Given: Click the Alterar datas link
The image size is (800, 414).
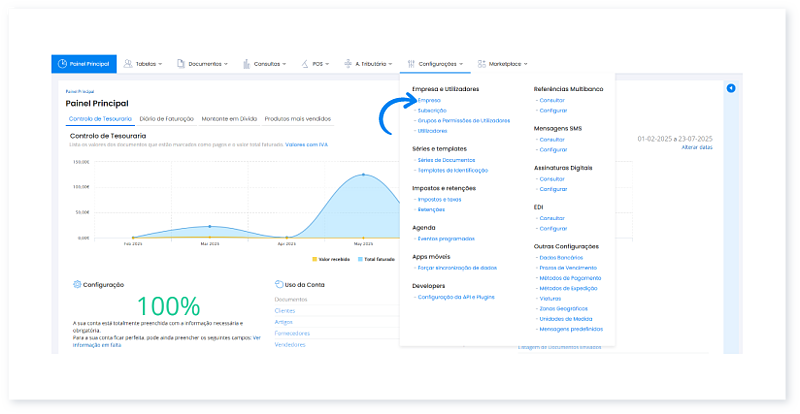Looking at the screenshot, I should 696,148.
